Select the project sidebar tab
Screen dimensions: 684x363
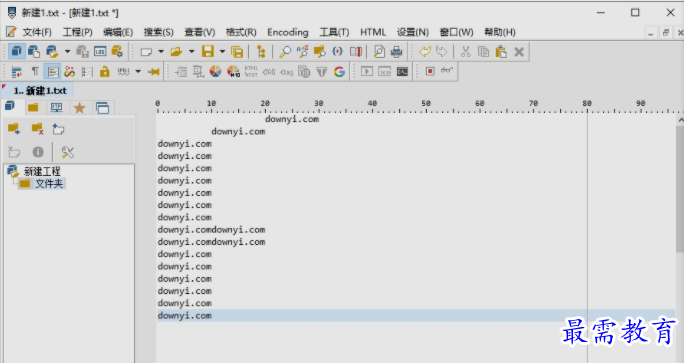pos(10,107)
